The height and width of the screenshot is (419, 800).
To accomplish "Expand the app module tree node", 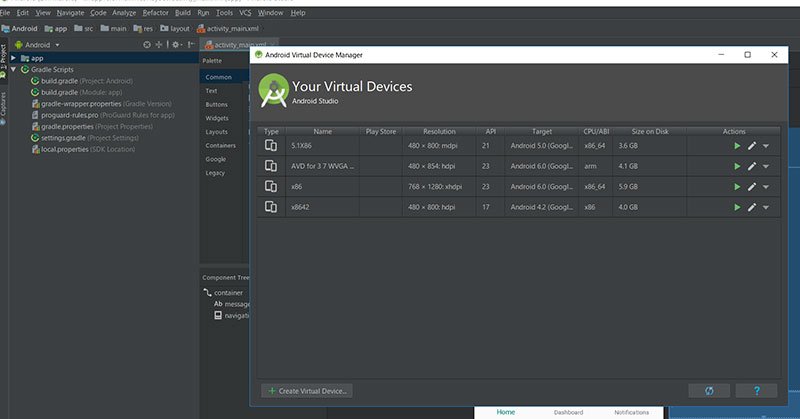I will (13, 58).
